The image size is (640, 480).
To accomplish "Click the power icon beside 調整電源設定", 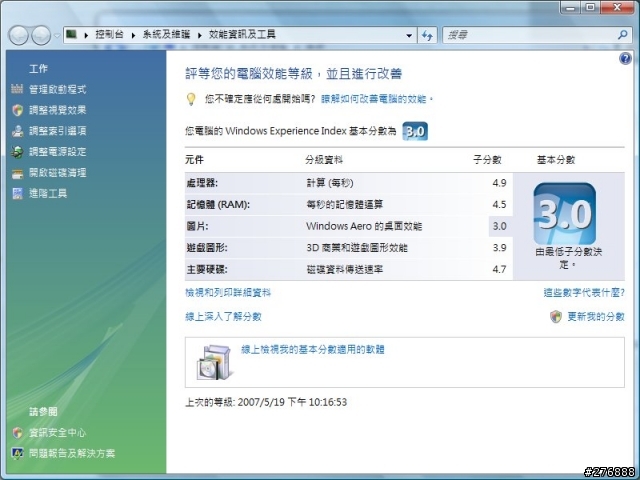I will coord(17,151).
